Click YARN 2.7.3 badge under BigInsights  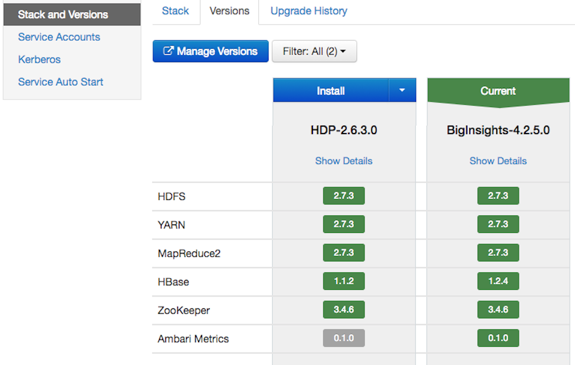coord(498,224)
